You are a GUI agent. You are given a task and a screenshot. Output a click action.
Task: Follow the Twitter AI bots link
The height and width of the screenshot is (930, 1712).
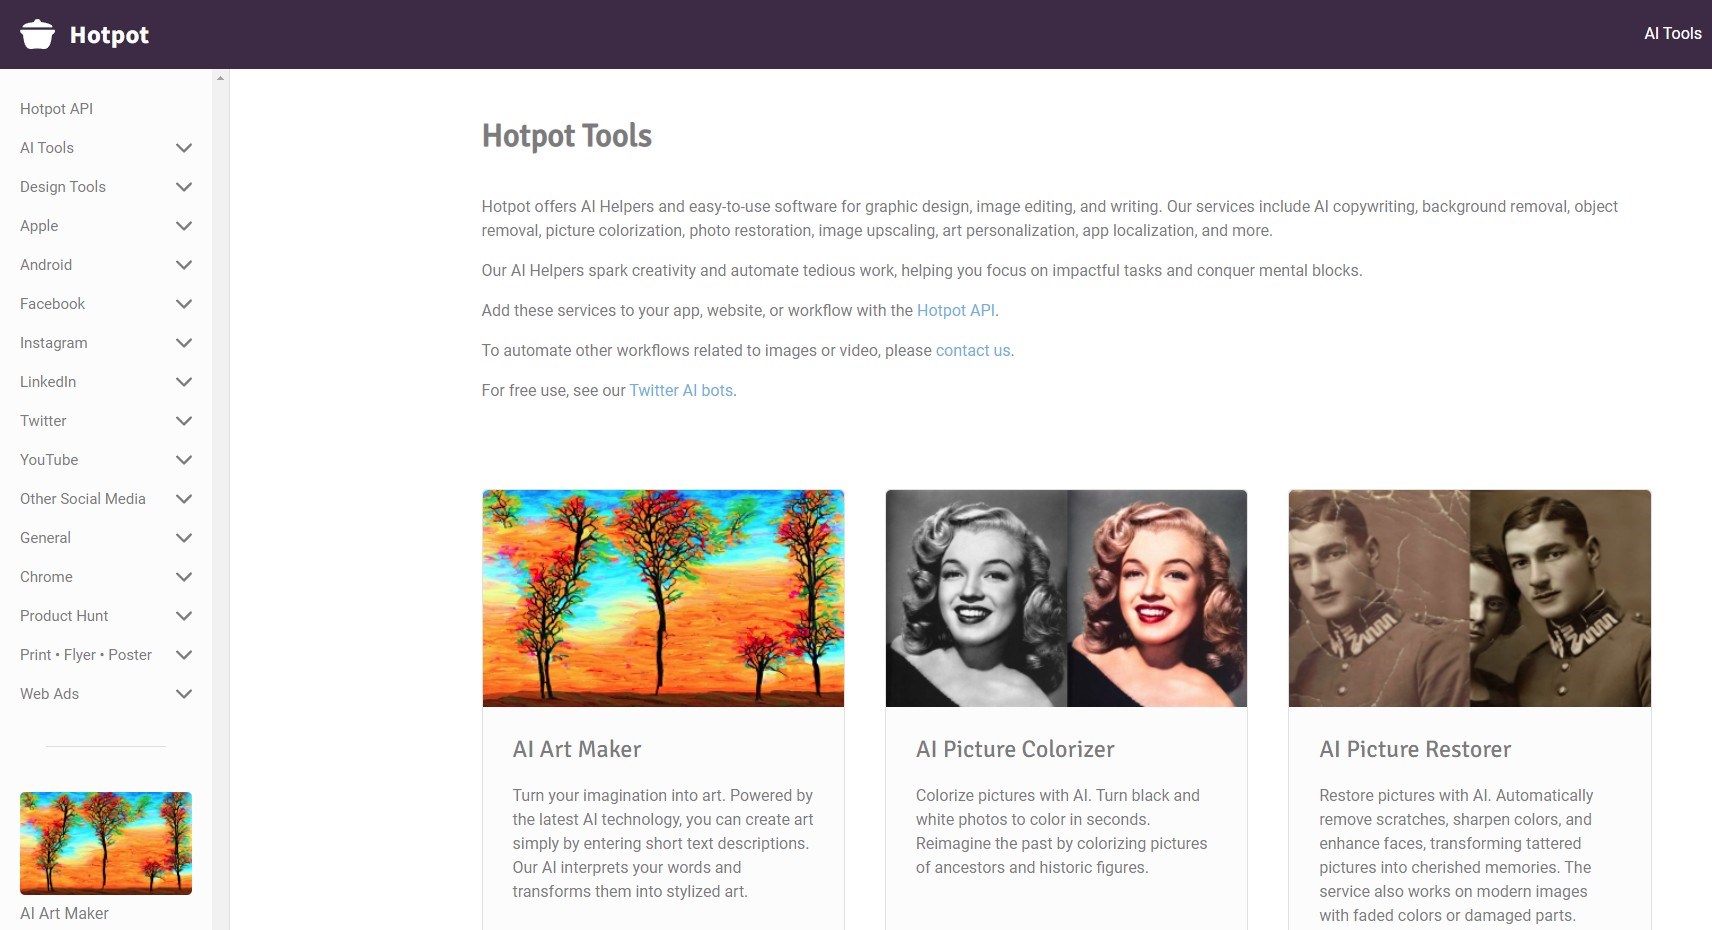681,390
